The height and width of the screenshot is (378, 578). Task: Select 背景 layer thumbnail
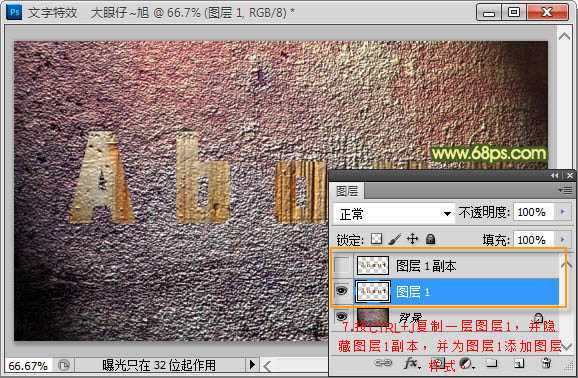point(373,316)
